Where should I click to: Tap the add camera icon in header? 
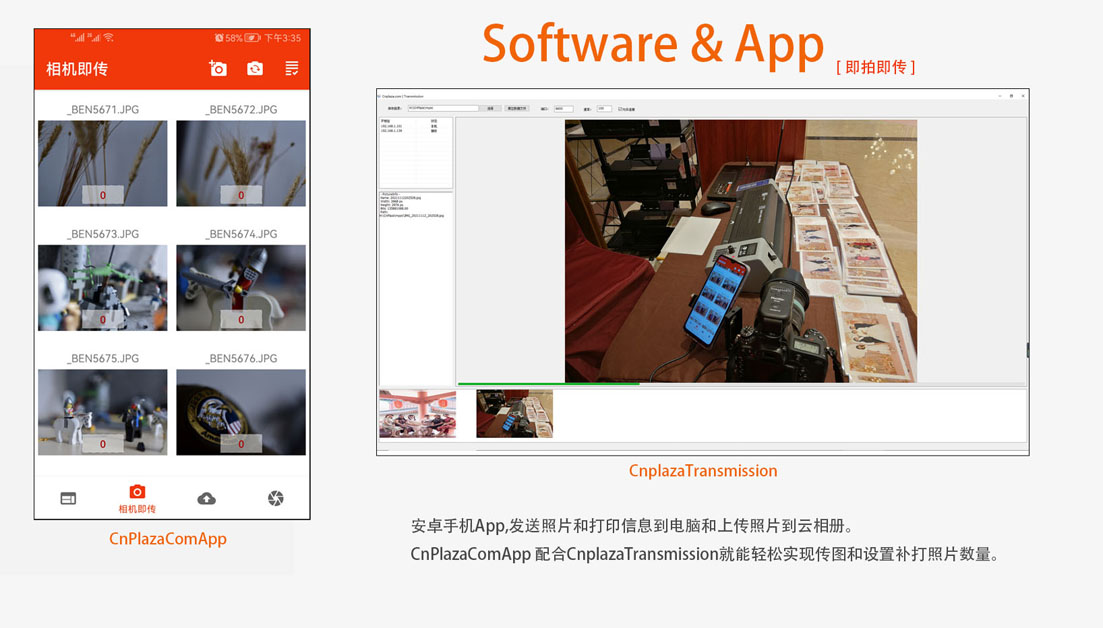coord(218,68)
